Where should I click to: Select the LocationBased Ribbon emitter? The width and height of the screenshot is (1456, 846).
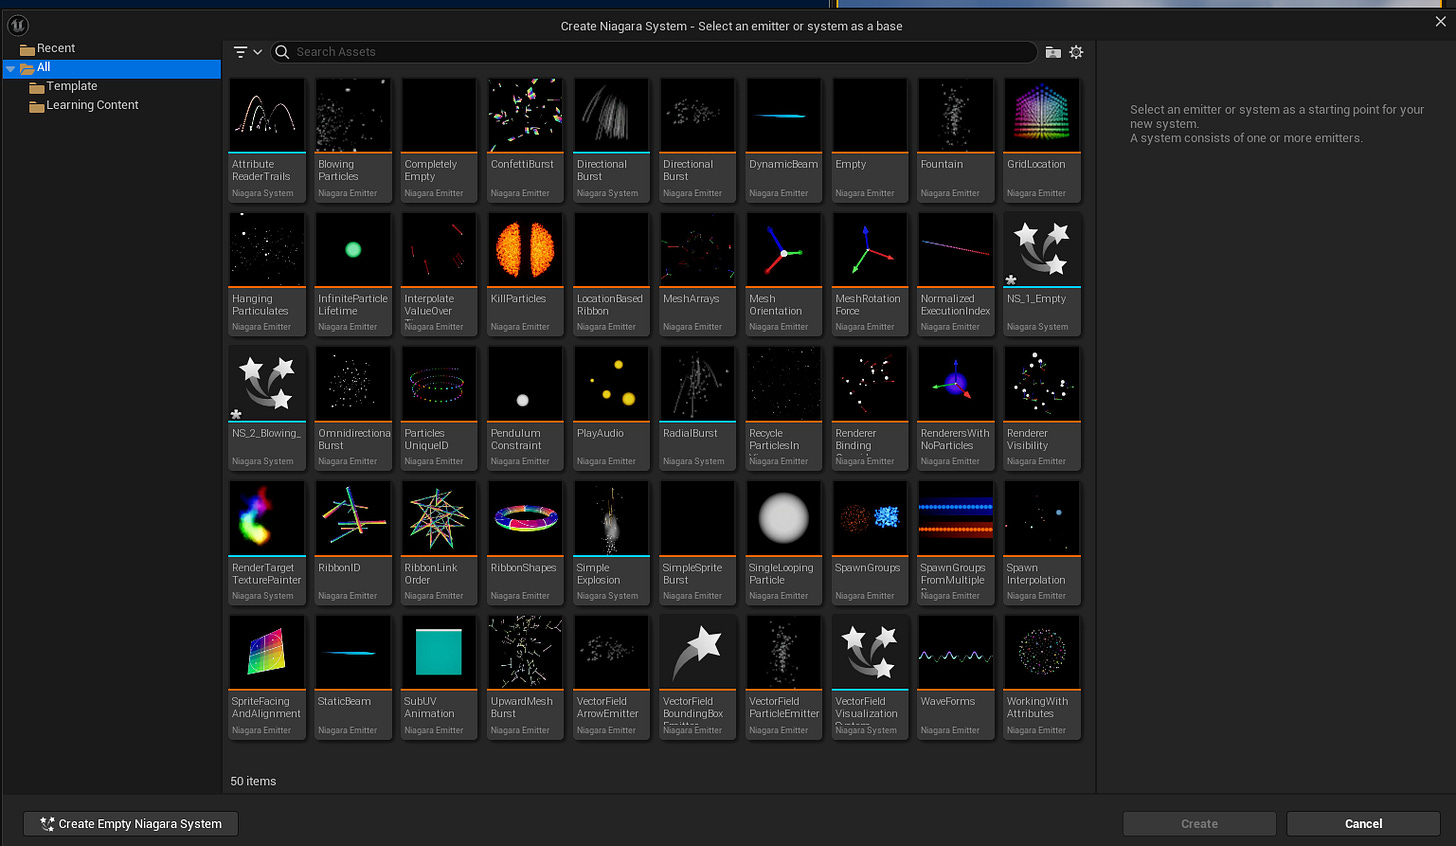pyautogui.click(x=611, y=274)
